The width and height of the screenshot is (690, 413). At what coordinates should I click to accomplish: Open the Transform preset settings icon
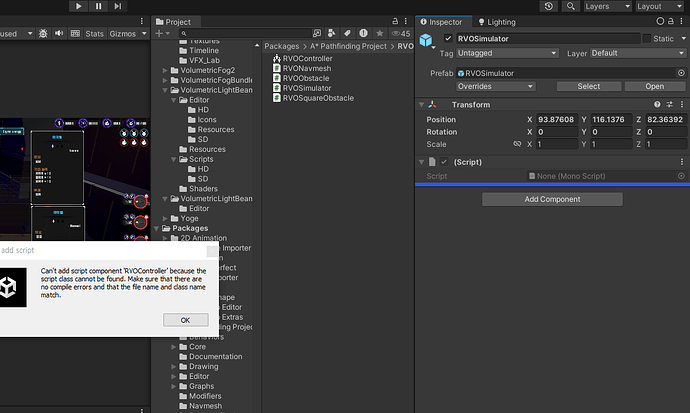(x=669, y=104)
